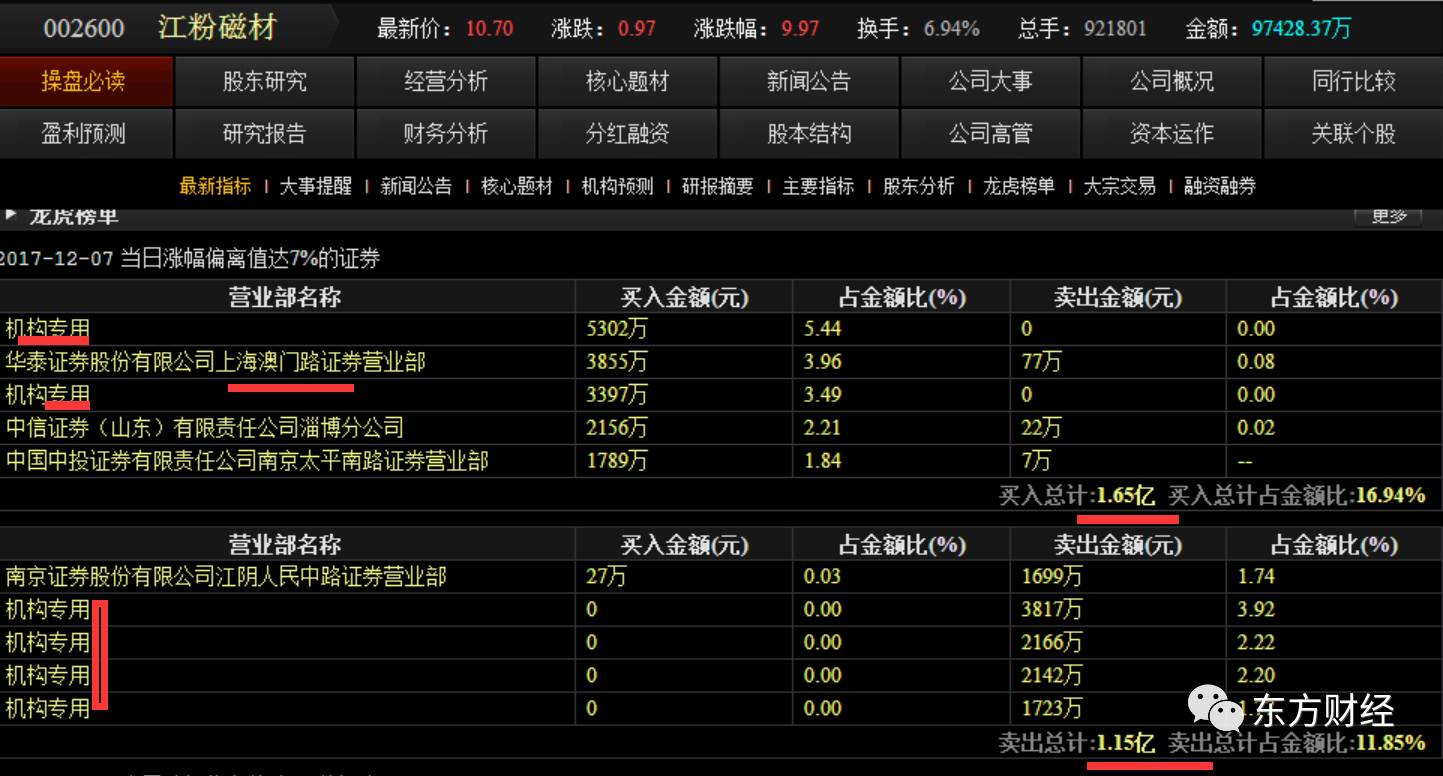This screenshot has height=776, width=1443.
Task: Open the 新闻公告 main tab
Action: [x=809, y=82]
